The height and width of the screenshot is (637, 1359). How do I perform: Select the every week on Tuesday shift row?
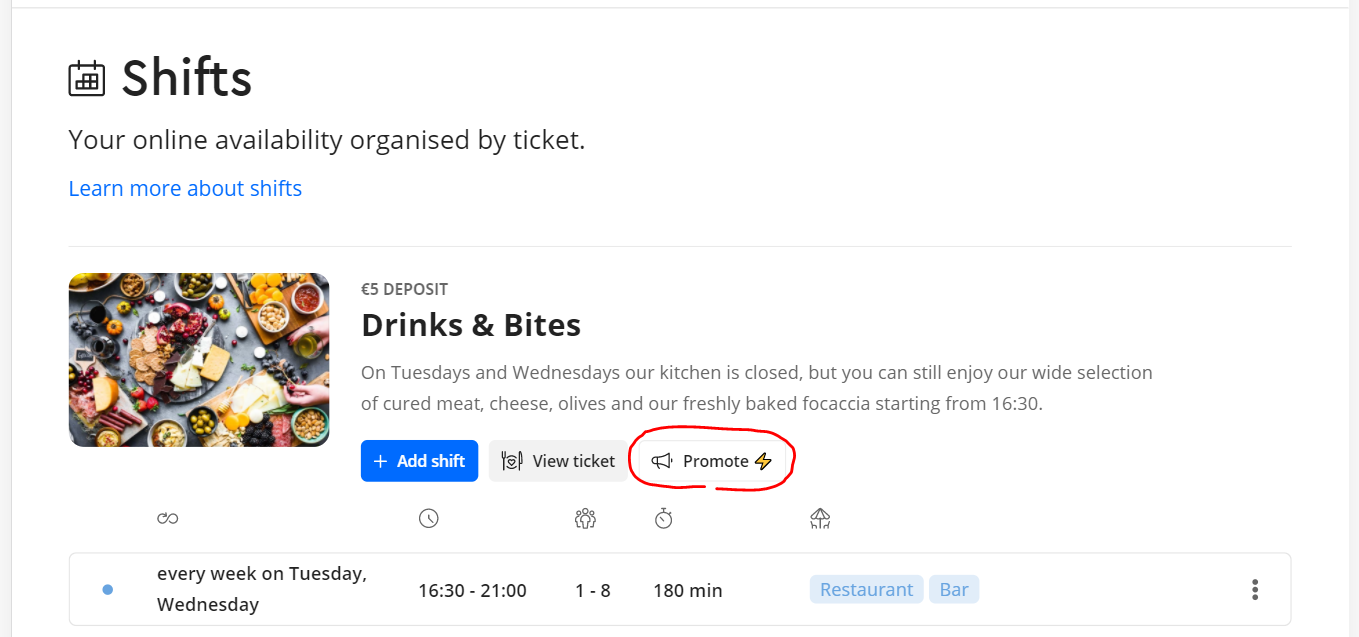(x=680, y=589)
